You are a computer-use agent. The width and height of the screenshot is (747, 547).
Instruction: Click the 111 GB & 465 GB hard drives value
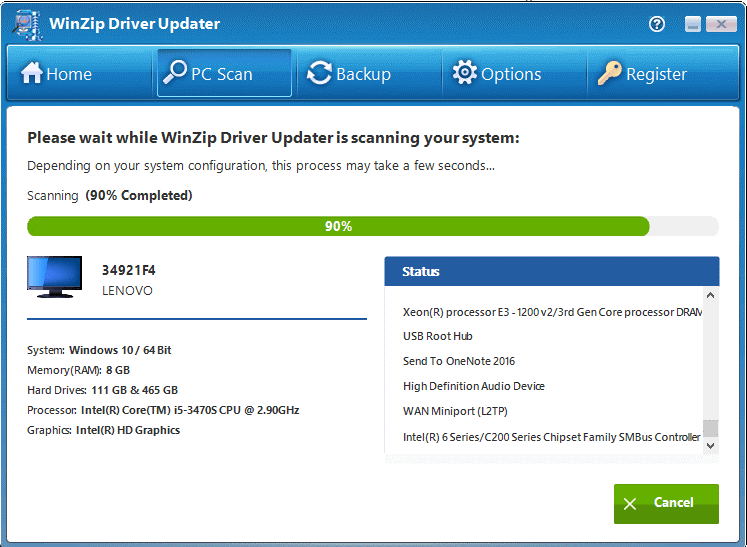134,390
